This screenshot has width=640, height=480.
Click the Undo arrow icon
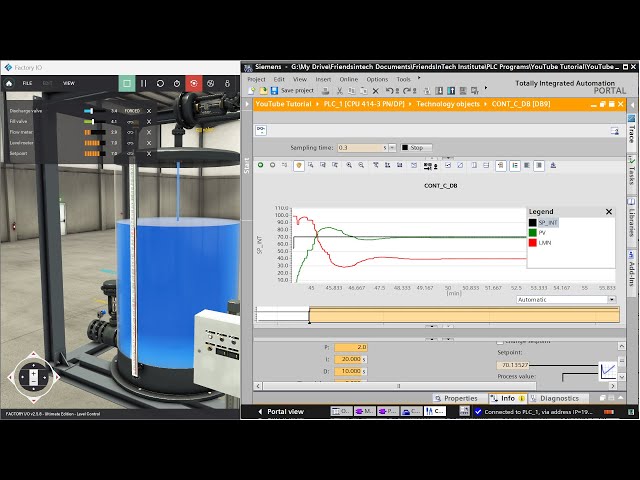tap(390, 91)
